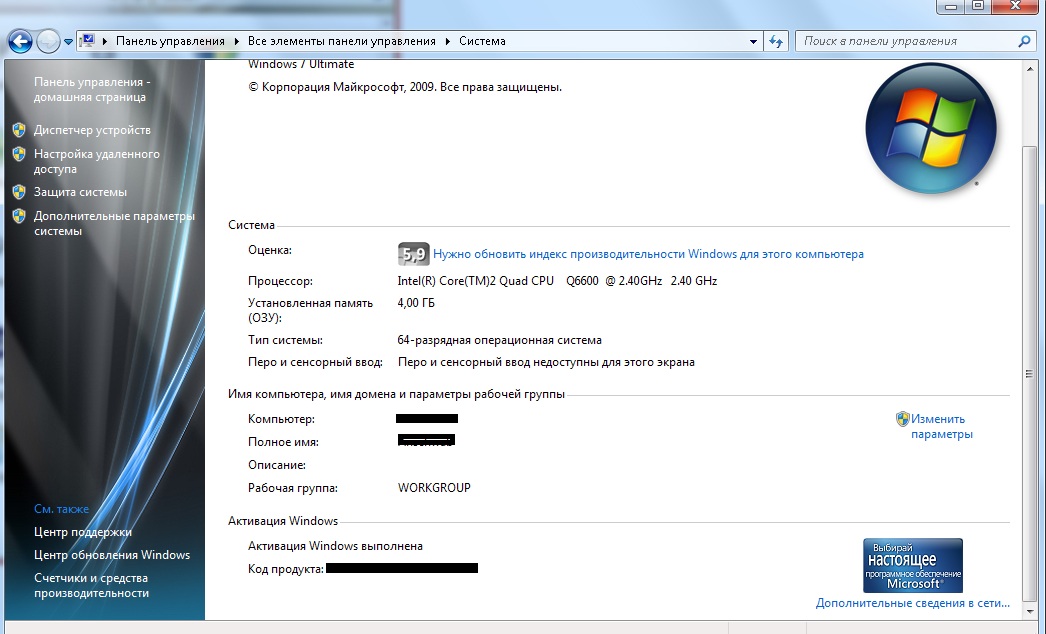Maximize the System window

pyautogui.click(x=979, y=7)
